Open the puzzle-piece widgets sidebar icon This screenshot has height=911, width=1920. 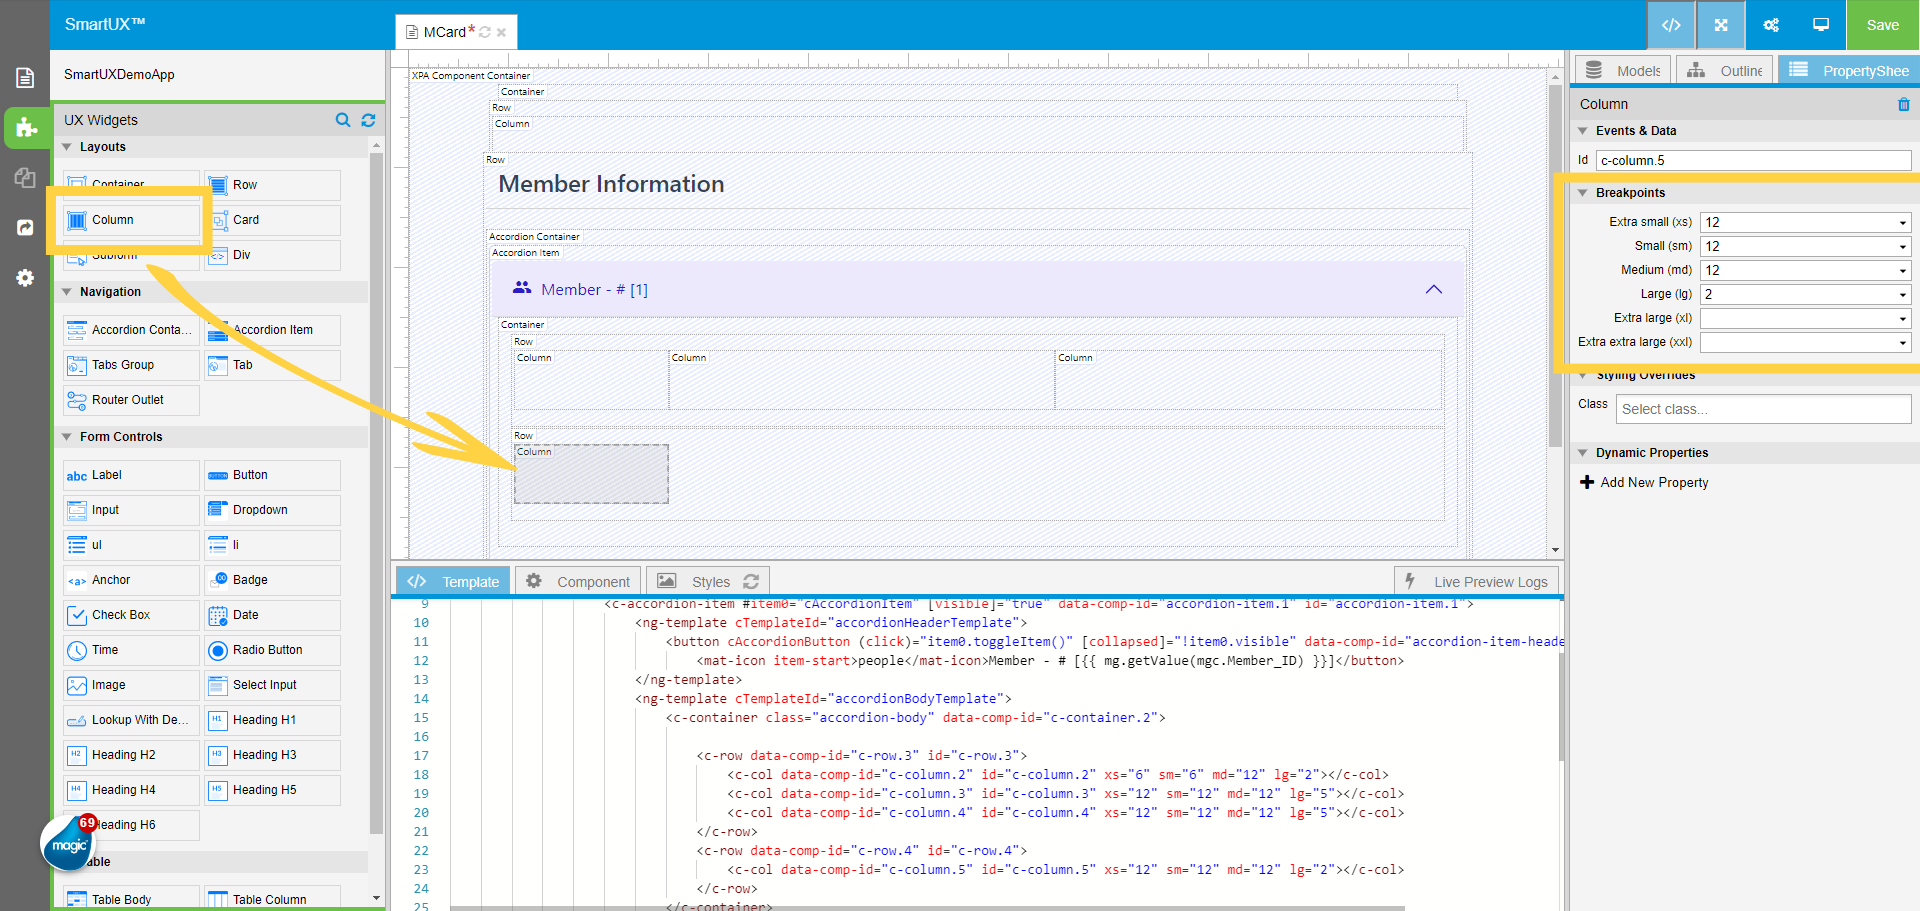(x=26, y=128)
